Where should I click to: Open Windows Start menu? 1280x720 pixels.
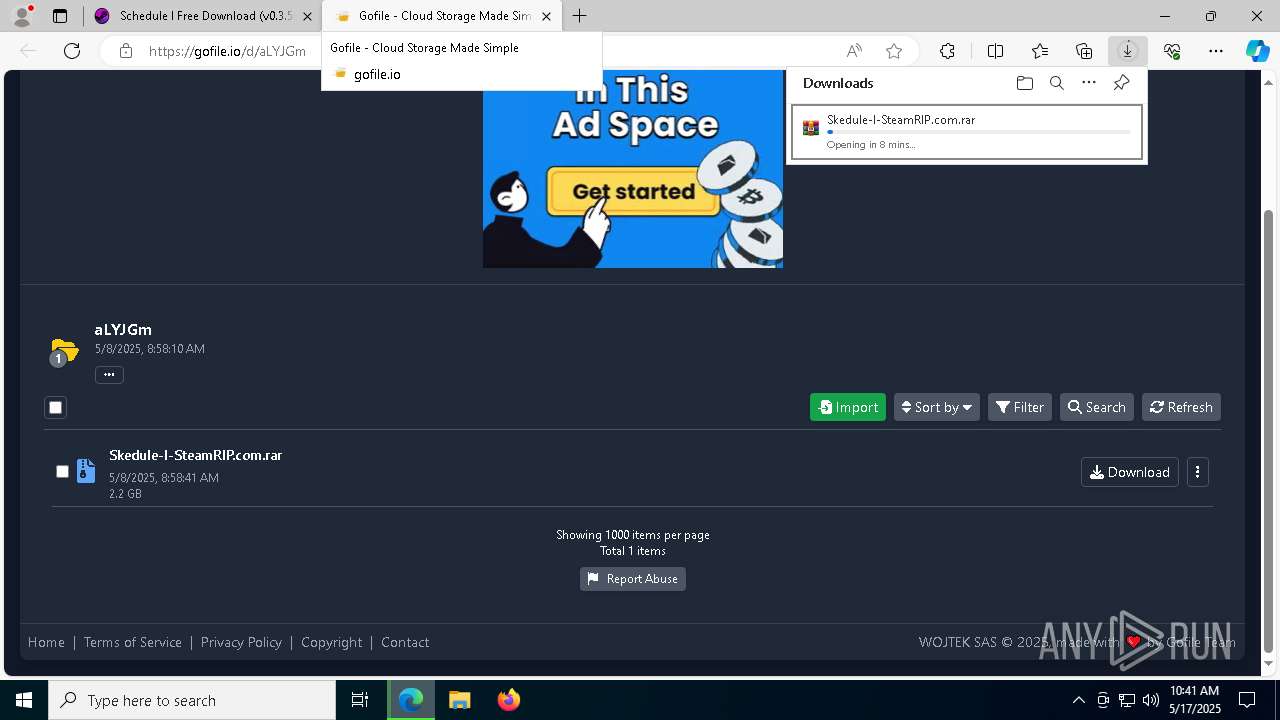click(x=24, y=700)
